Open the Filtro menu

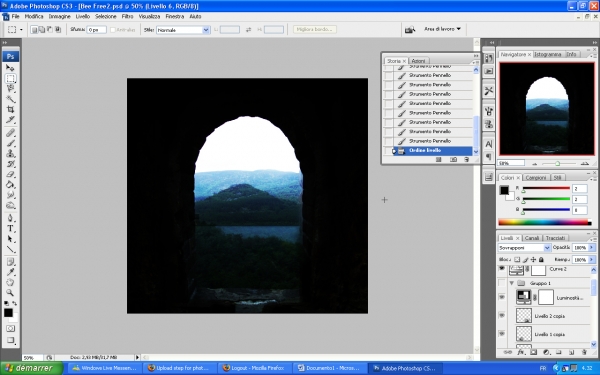tap(127, 16)
